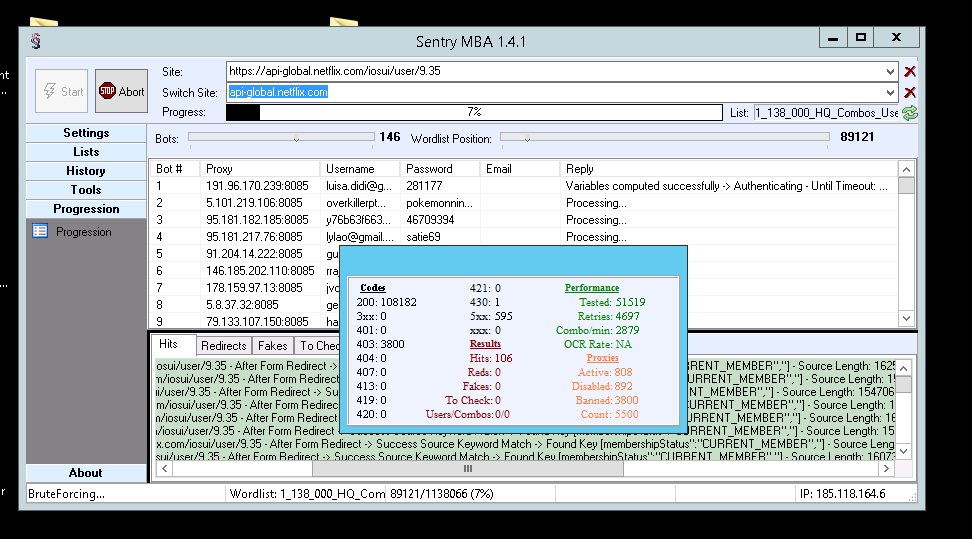Click the 7% progress bar
The width and height of the screenshot is (972, 539).
point(474,112)
